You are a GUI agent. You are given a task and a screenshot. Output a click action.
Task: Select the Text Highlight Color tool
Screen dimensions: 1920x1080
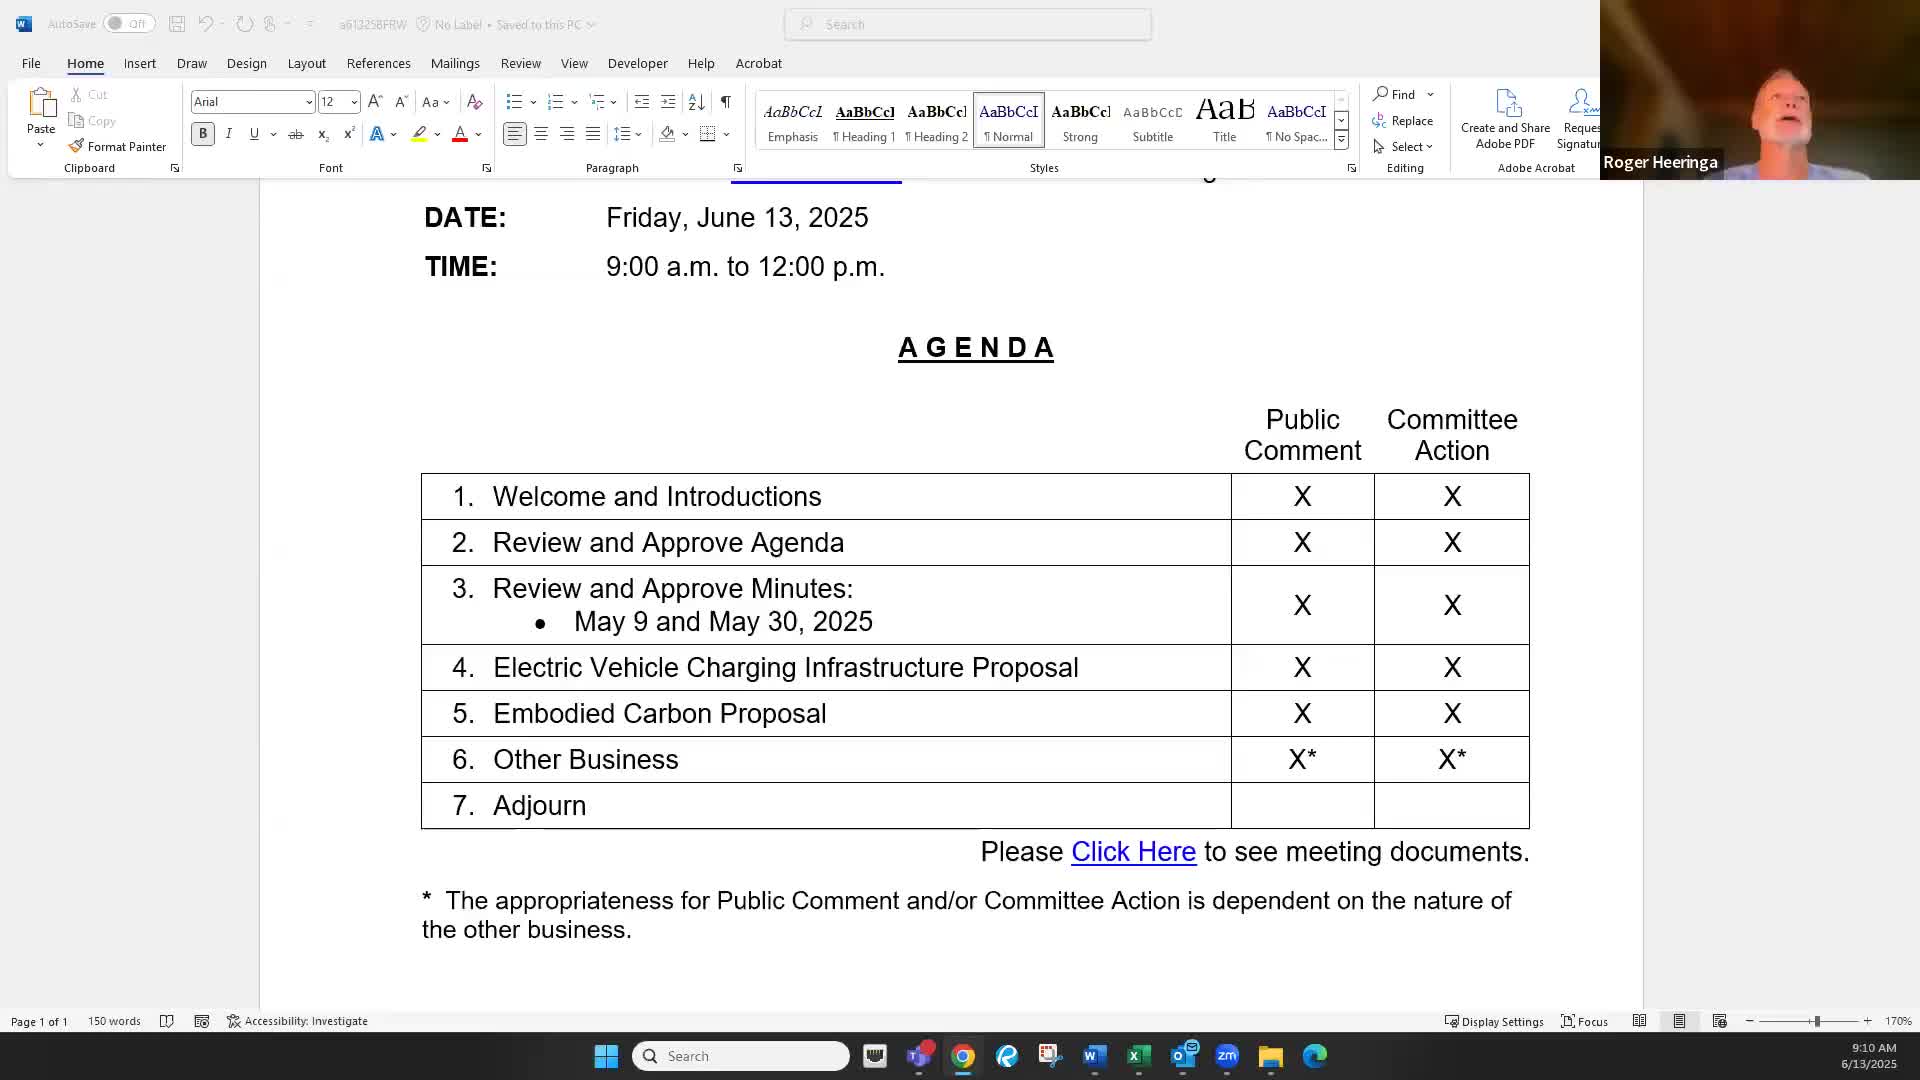419,133
